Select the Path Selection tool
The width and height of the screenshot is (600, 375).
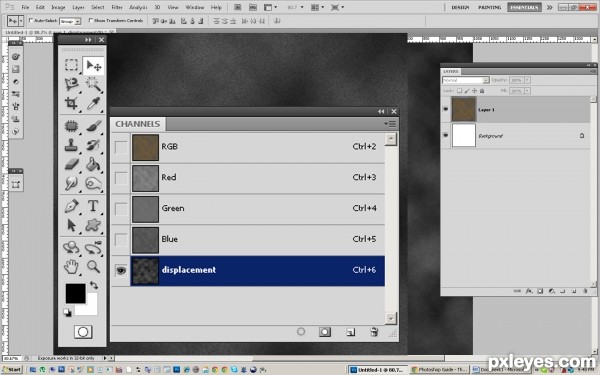coord(71,225)
